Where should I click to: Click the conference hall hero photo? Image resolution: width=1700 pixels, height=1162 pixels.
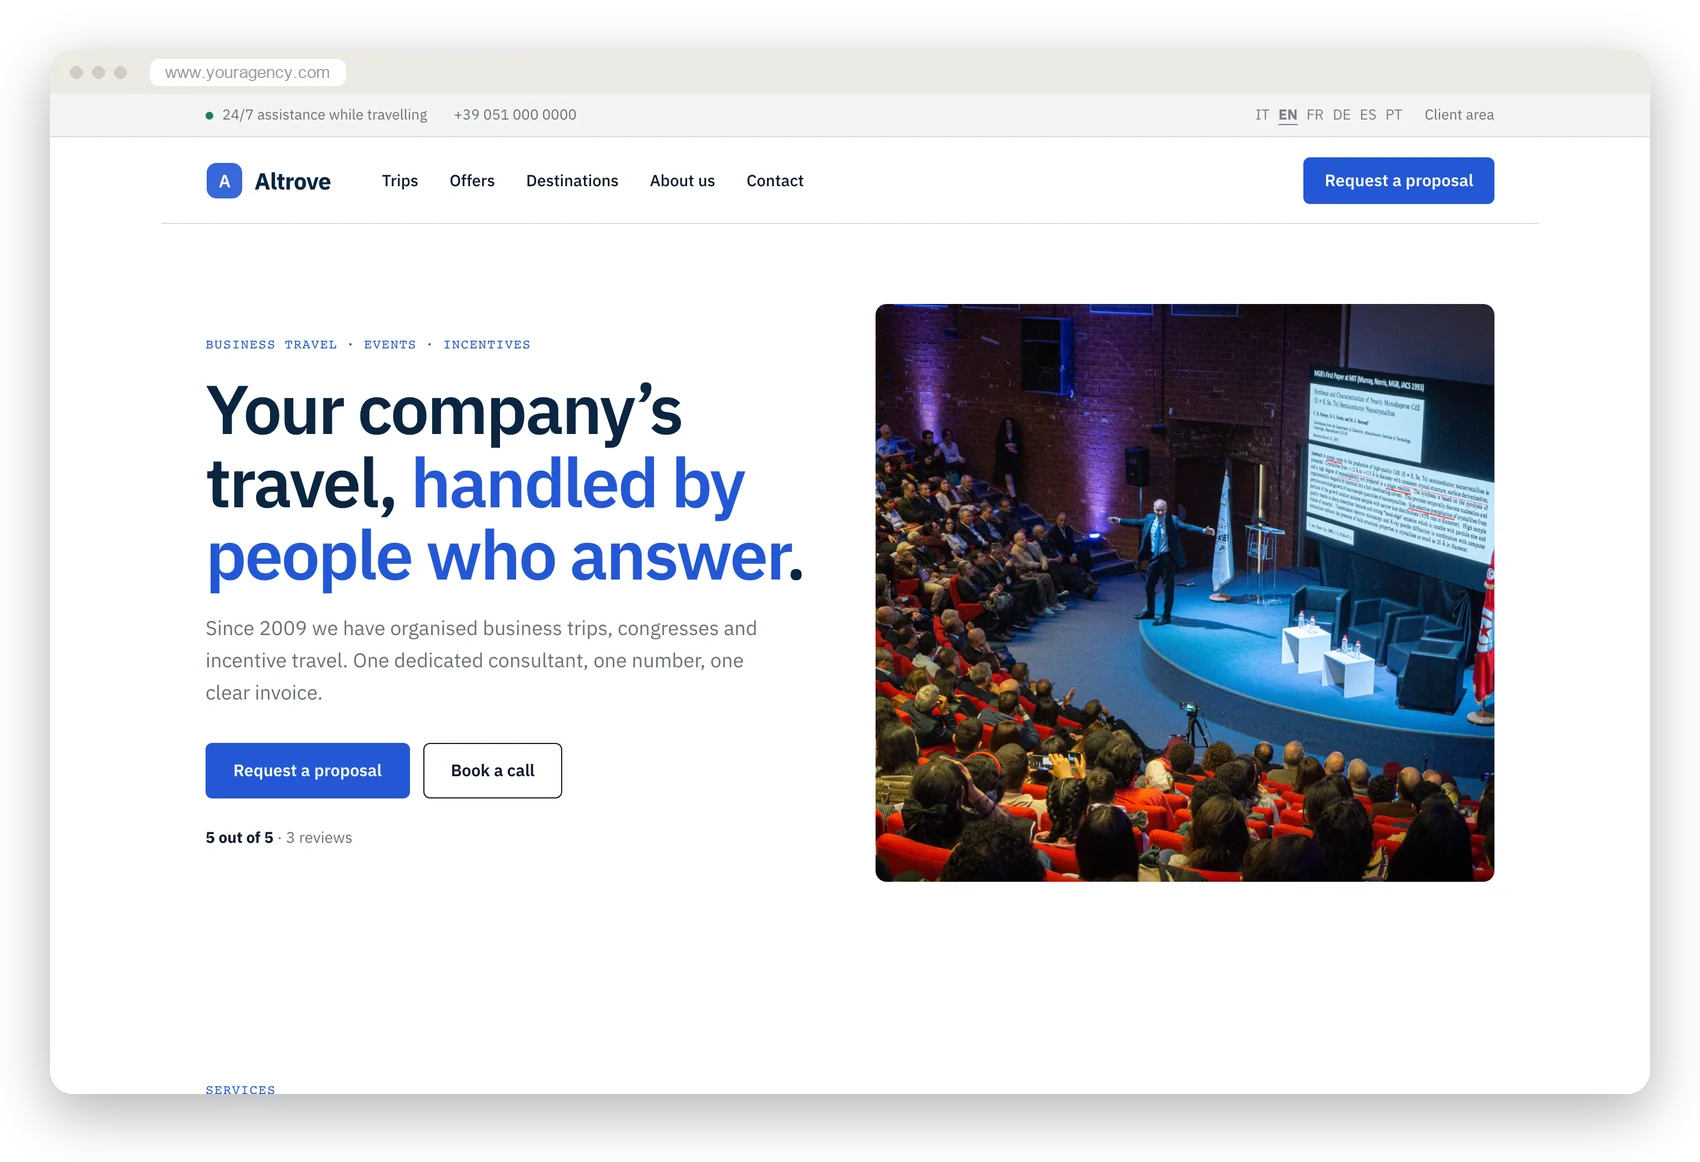click(x=1184, y=593)
